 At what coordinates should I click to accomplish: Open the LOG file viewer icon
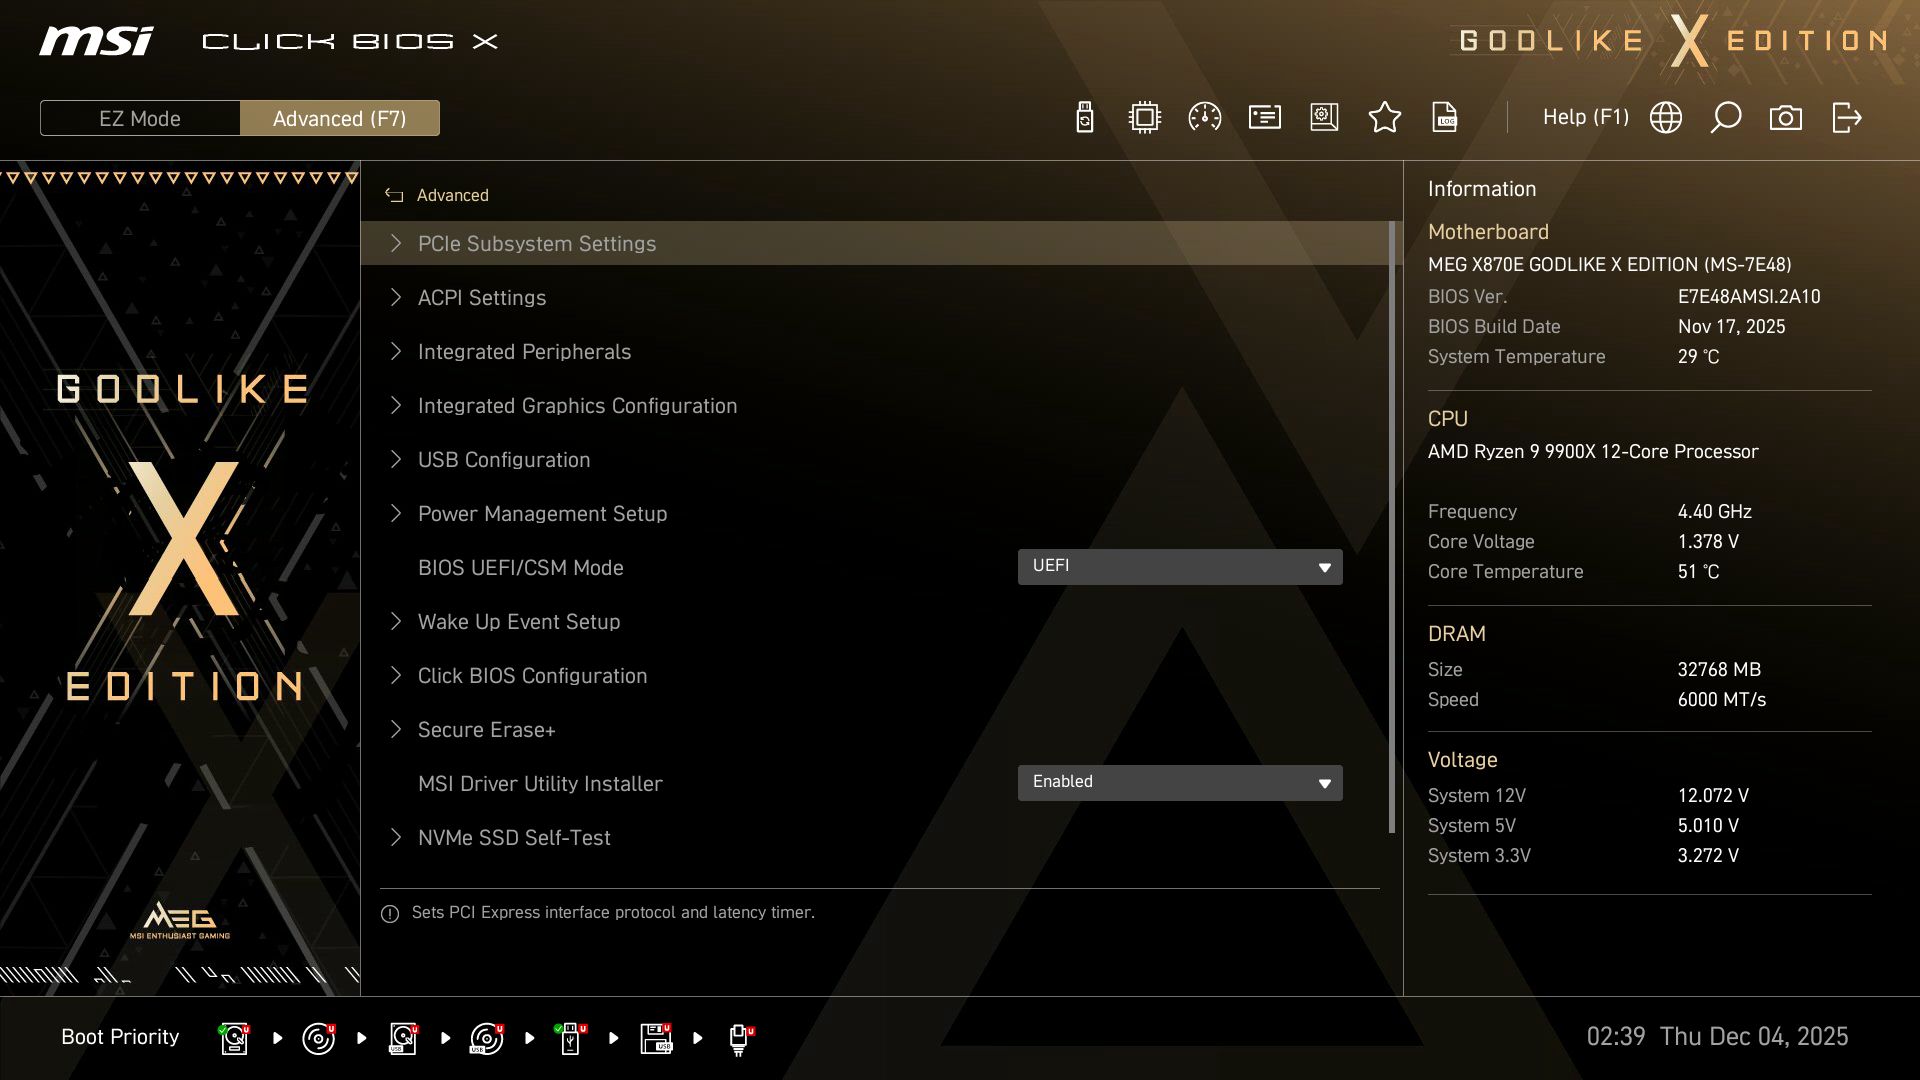pos(1444,117)
